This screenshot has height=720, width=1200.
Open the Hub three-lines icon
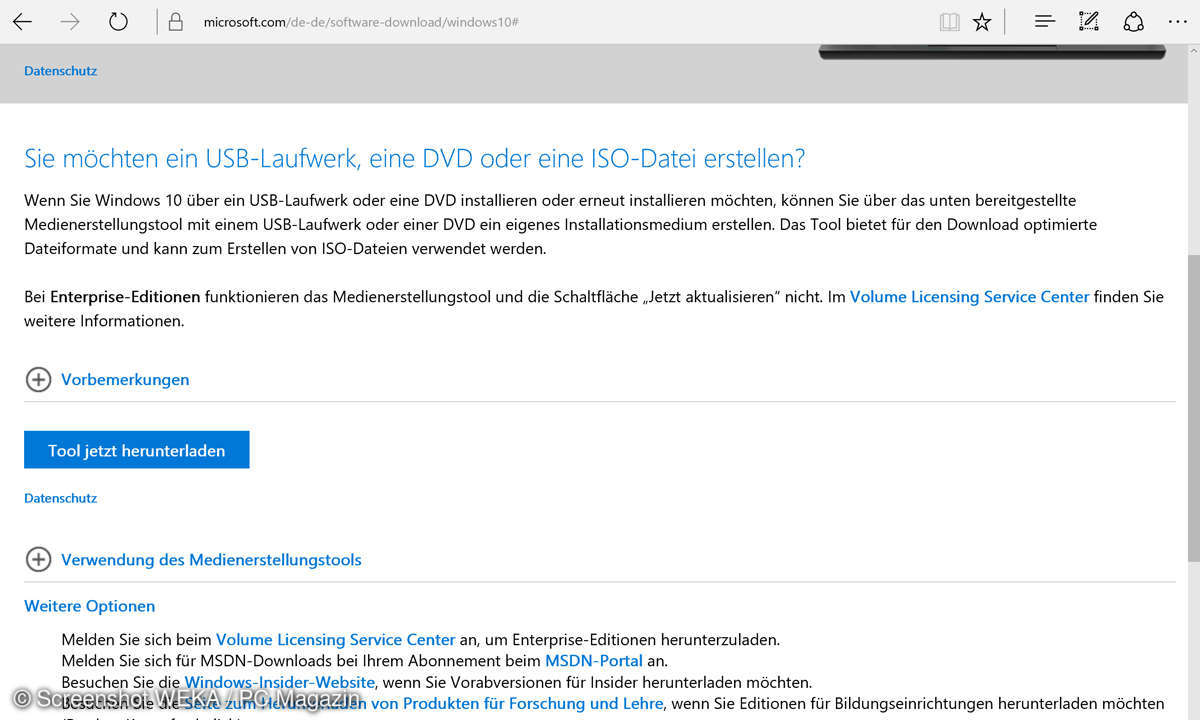point(1045,21)
